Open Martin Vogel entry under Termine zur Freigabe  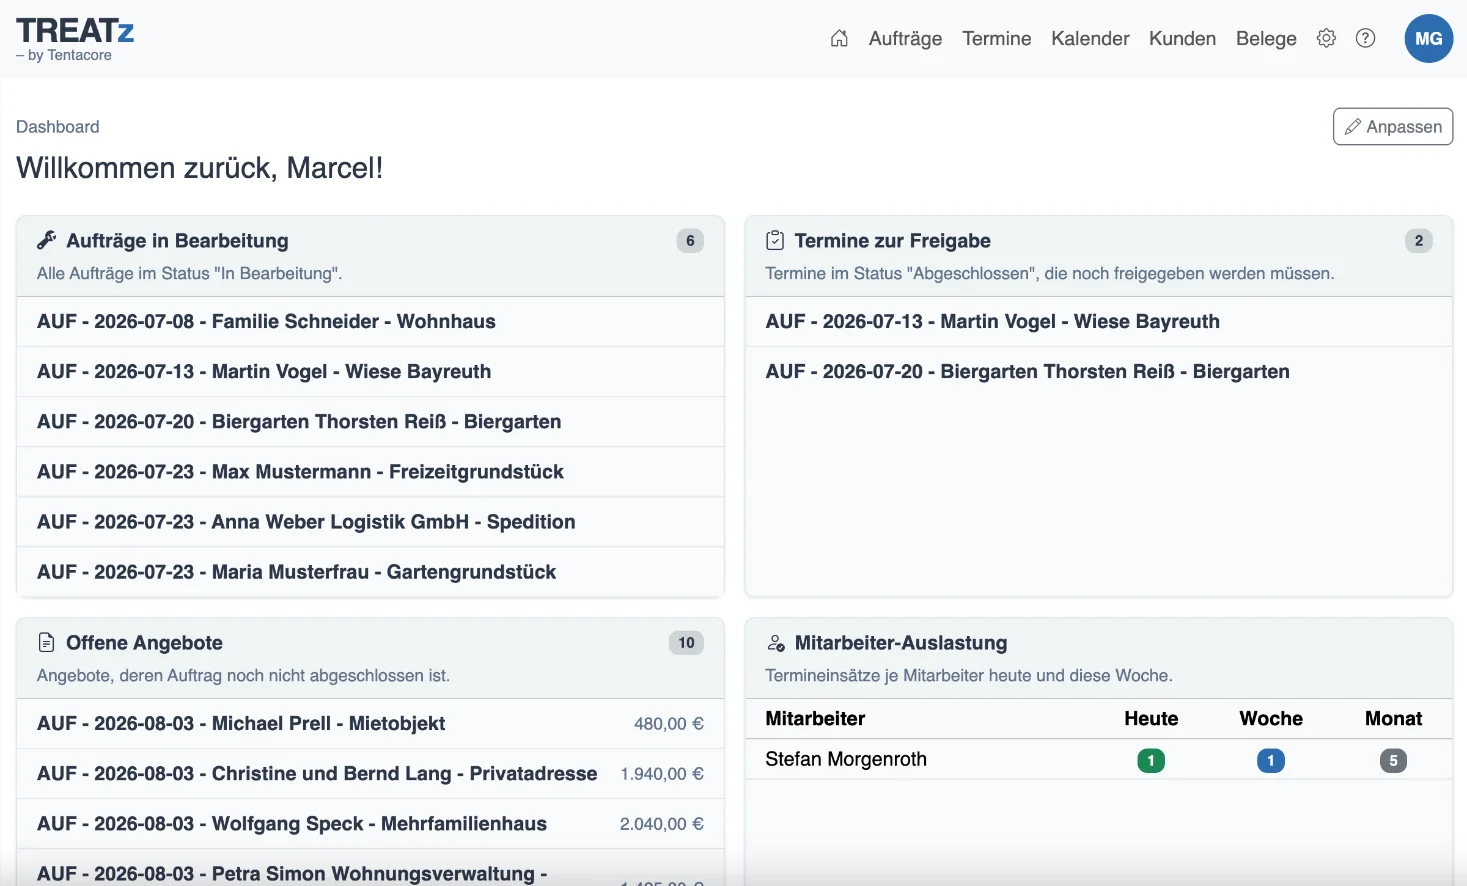pos(1099,321)
